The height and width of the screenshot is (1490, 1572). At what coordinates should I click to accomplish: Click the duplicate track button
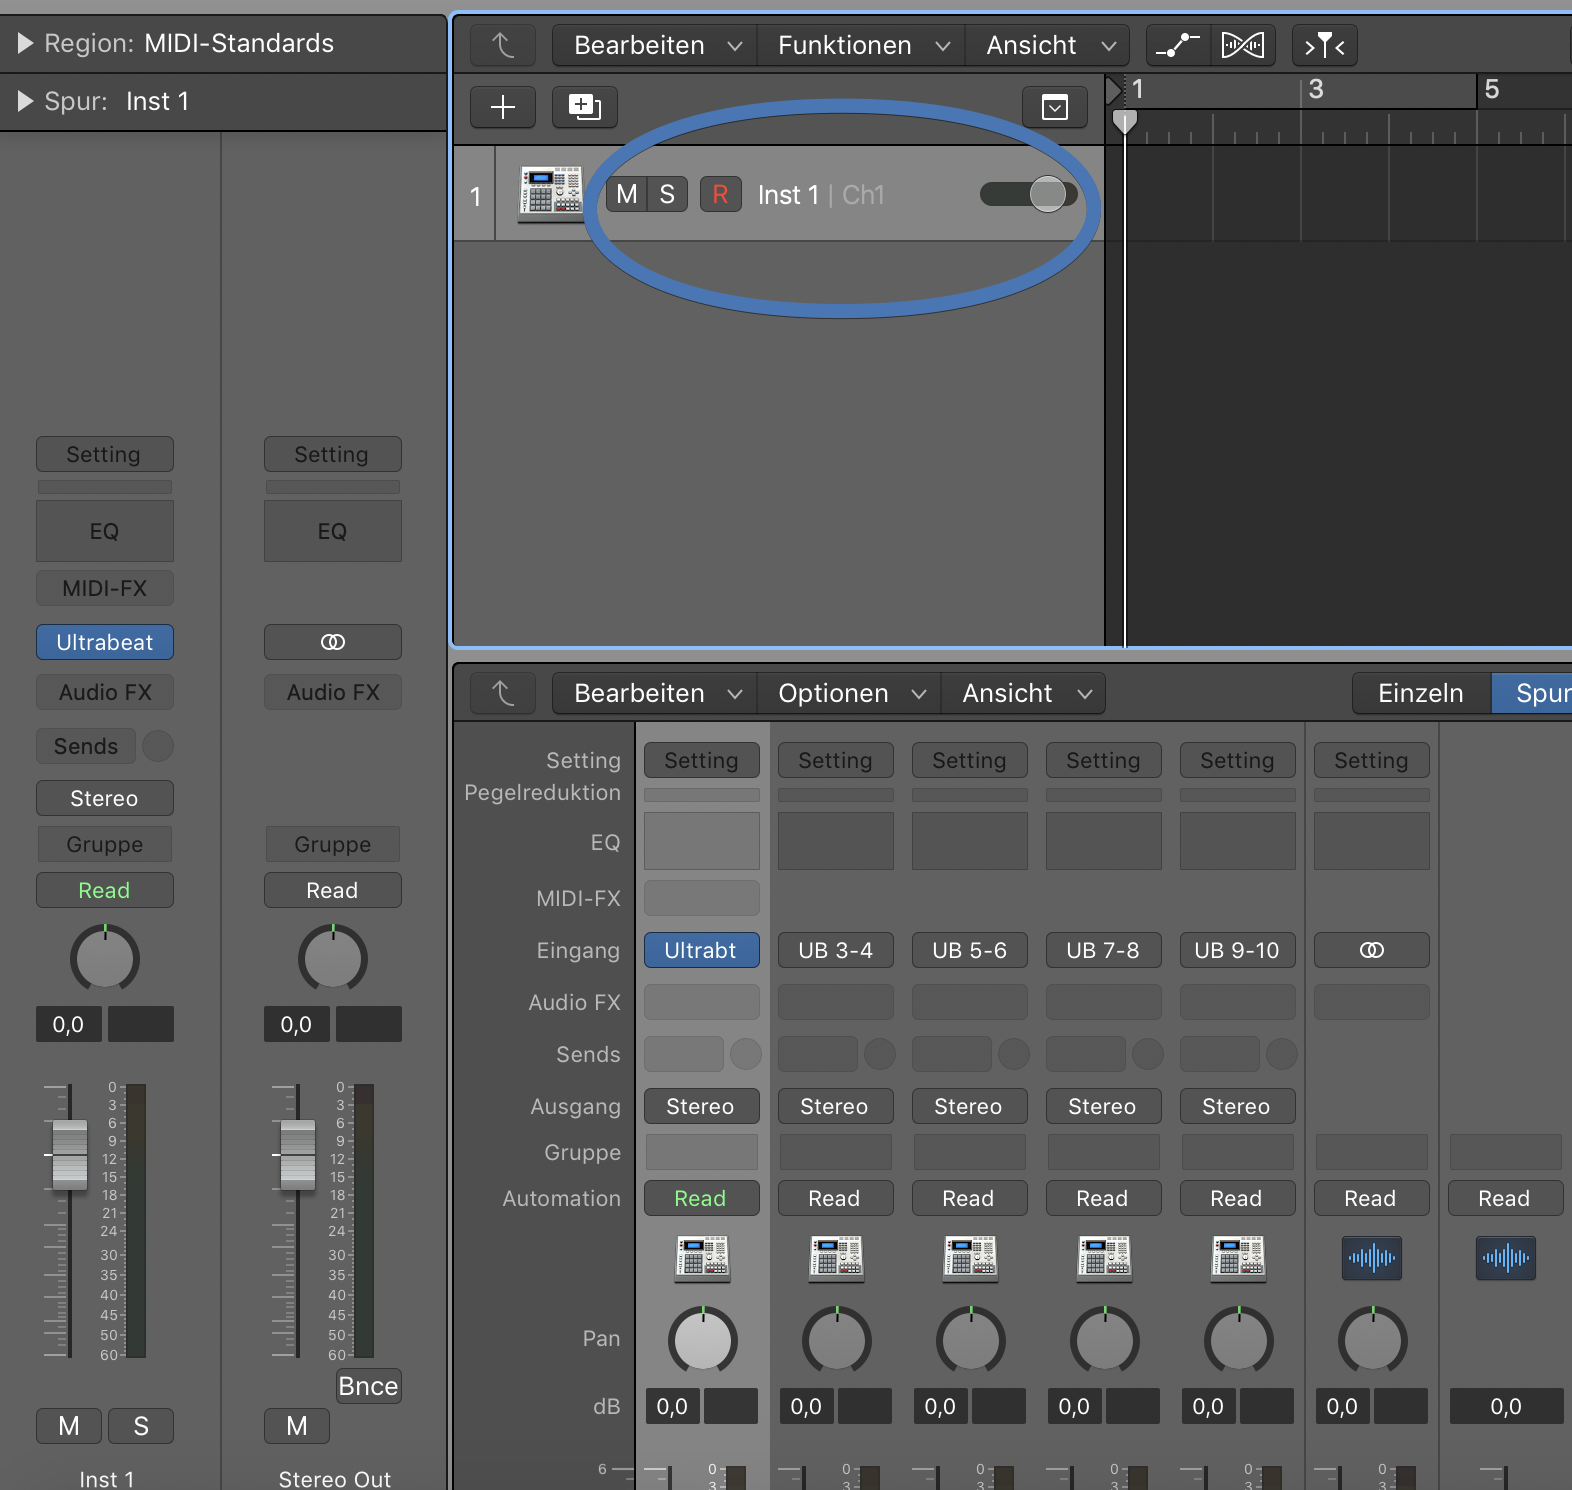[585, 107]
